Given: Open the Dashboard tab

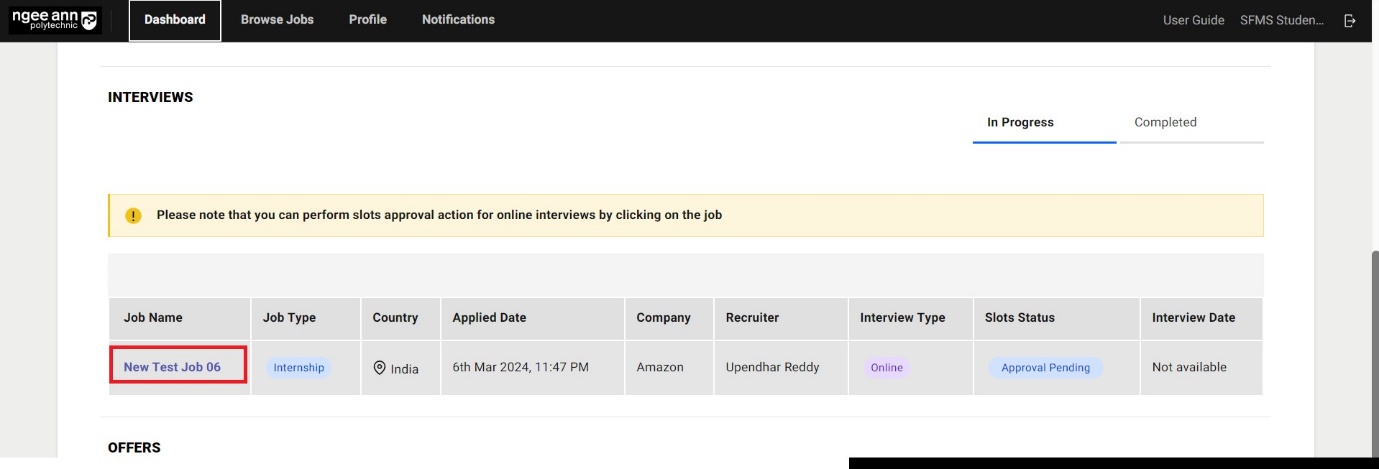Looking at the screenshot, I should (x=175, y=20).
